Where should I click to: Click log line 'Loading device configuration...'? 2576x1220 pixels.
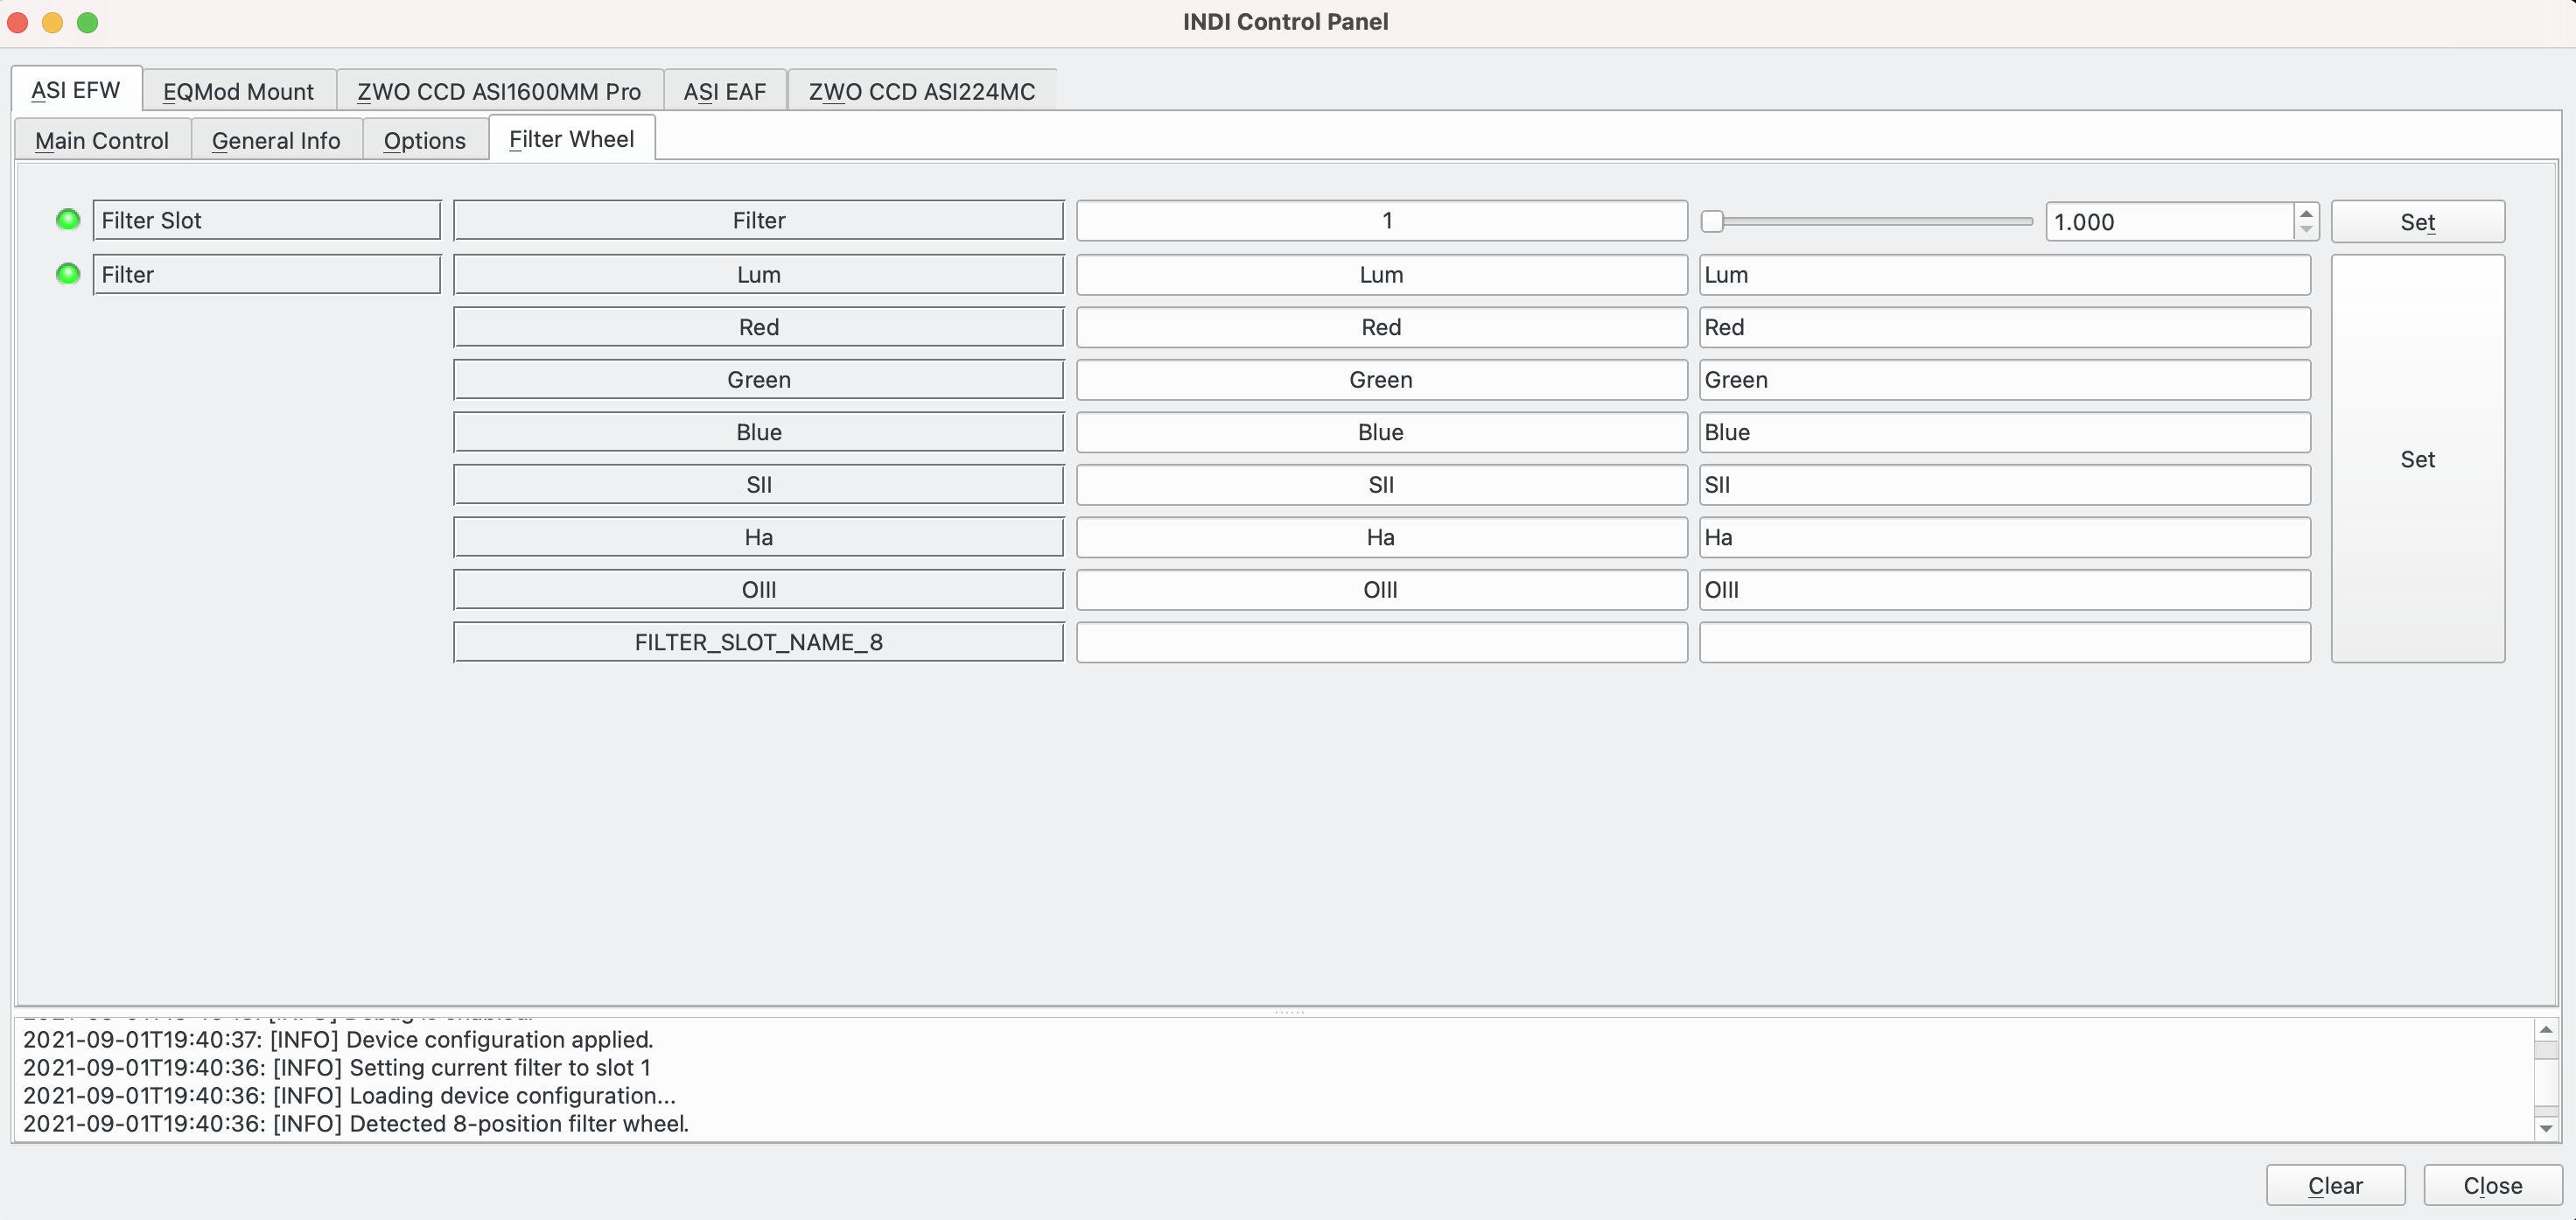coord(349,1095)
